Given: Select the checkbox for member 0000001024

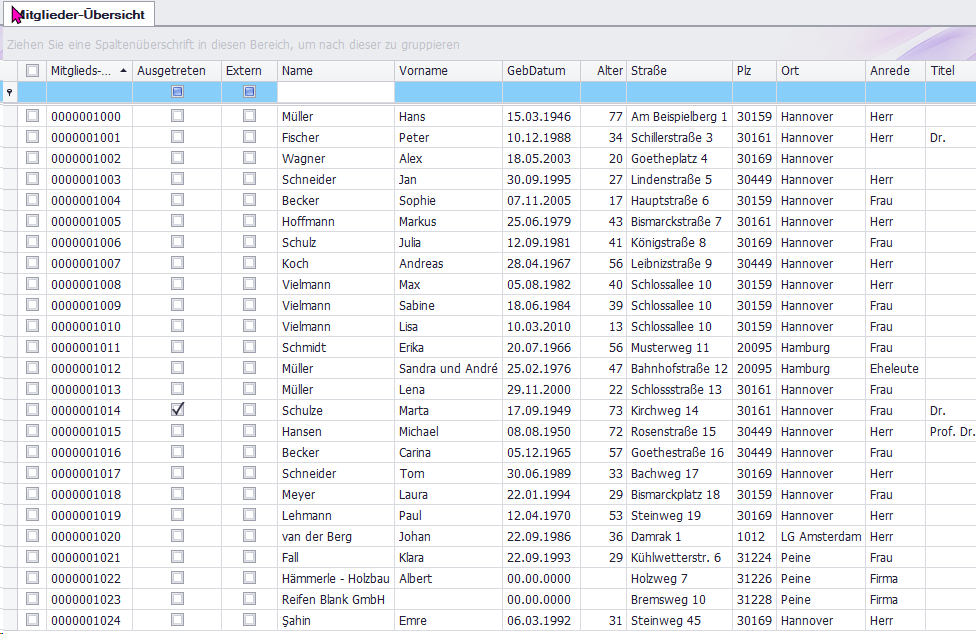Looking at the screenshot, I should pyautogui.click(x=33, y=620).
